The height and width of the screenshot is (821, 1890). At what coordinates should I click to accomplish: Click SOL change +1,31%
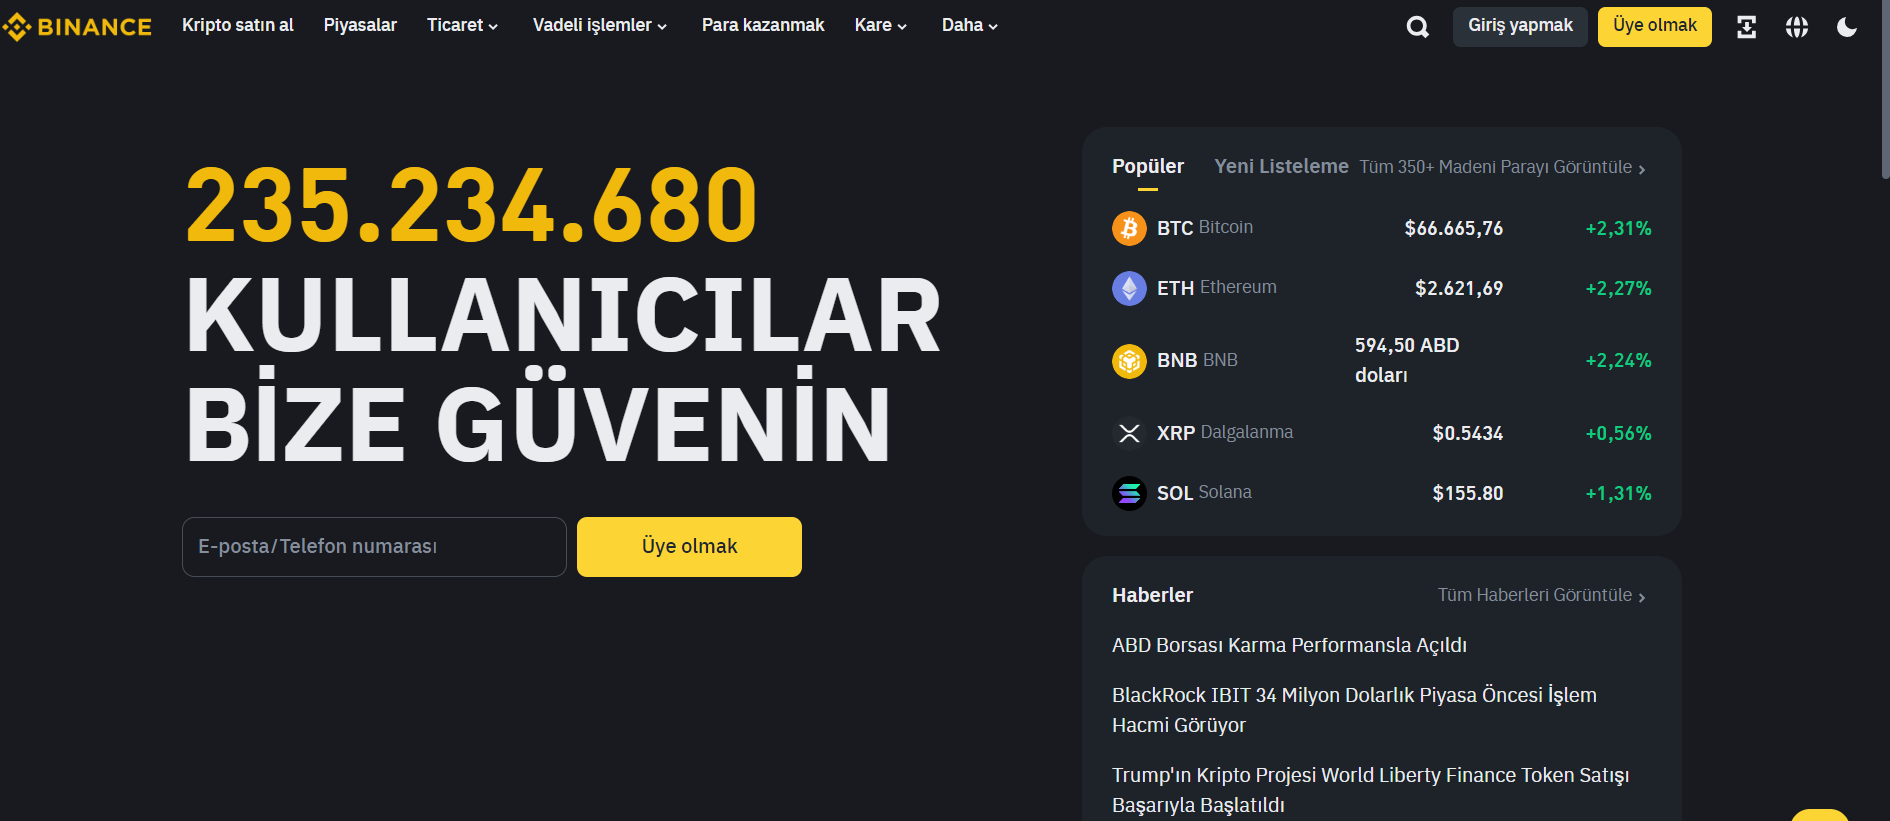click(1618, 494)
